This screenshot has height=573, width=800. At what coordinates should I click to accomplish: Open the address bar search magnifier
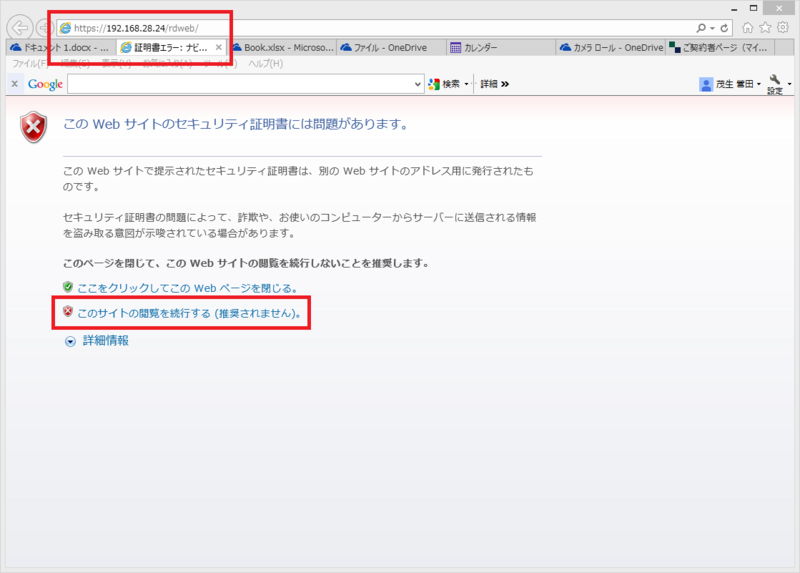[701, 28]
